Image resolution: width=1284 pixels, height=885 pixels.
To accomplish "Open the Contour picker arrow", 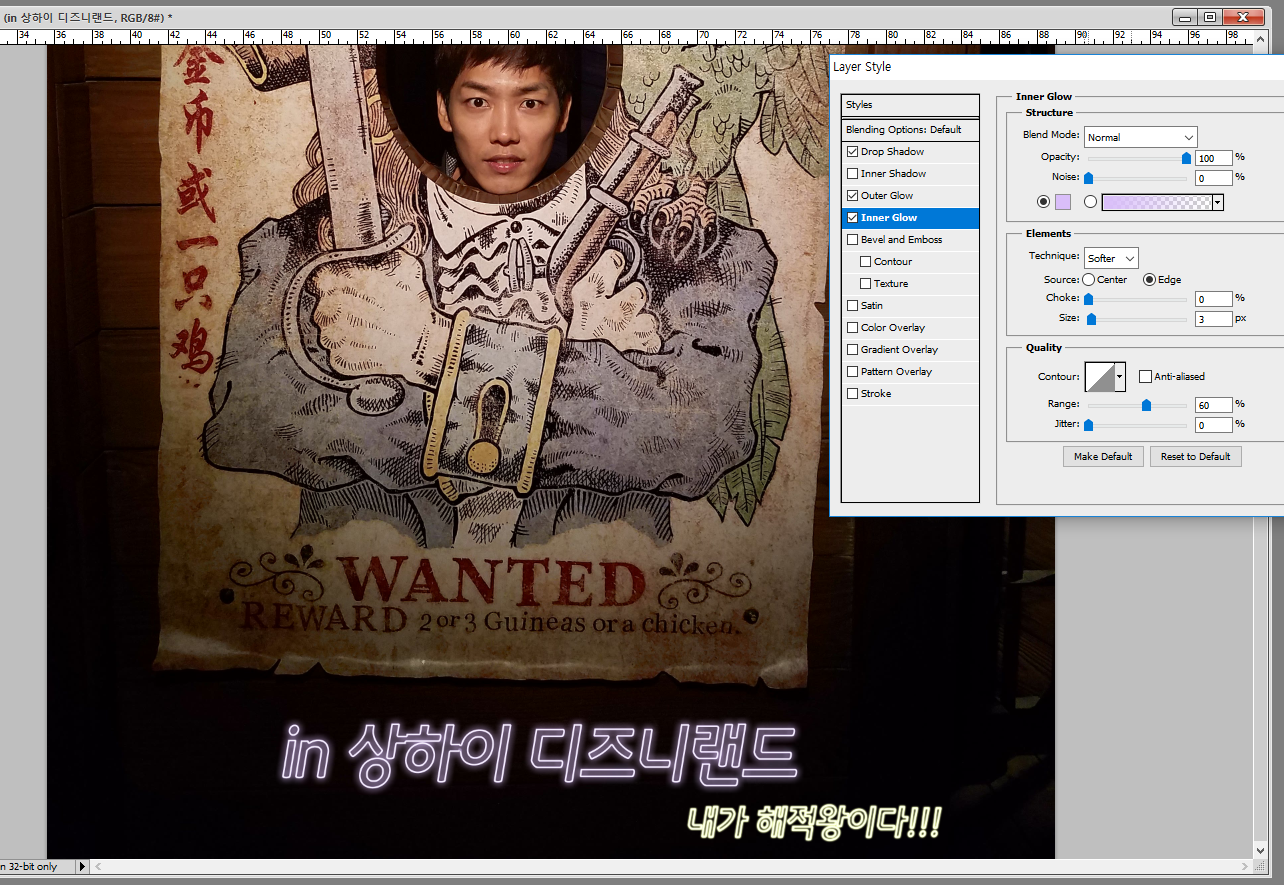I will [1120, 377].
